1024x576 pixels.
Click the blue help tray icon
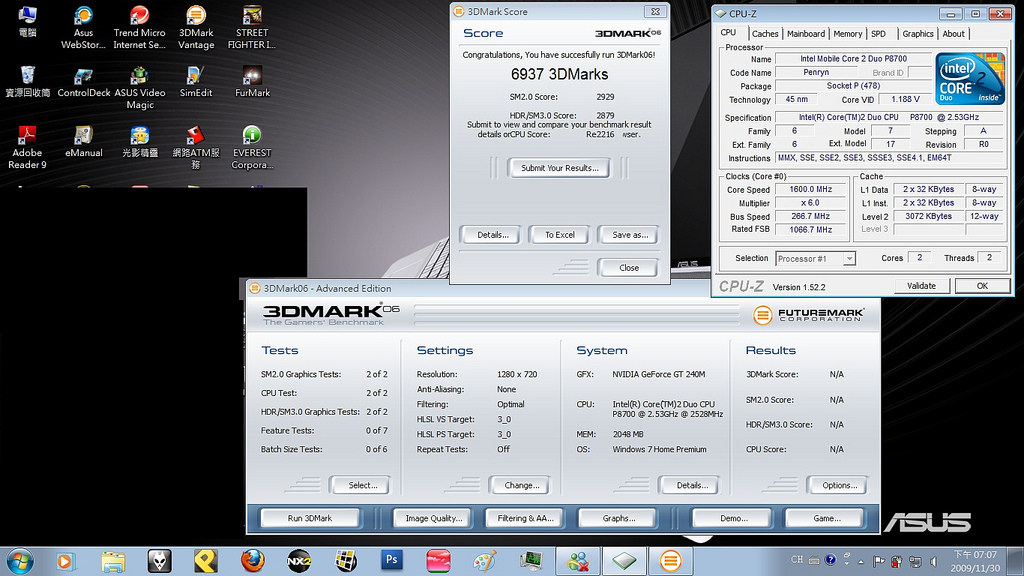[x=830, y=560]
